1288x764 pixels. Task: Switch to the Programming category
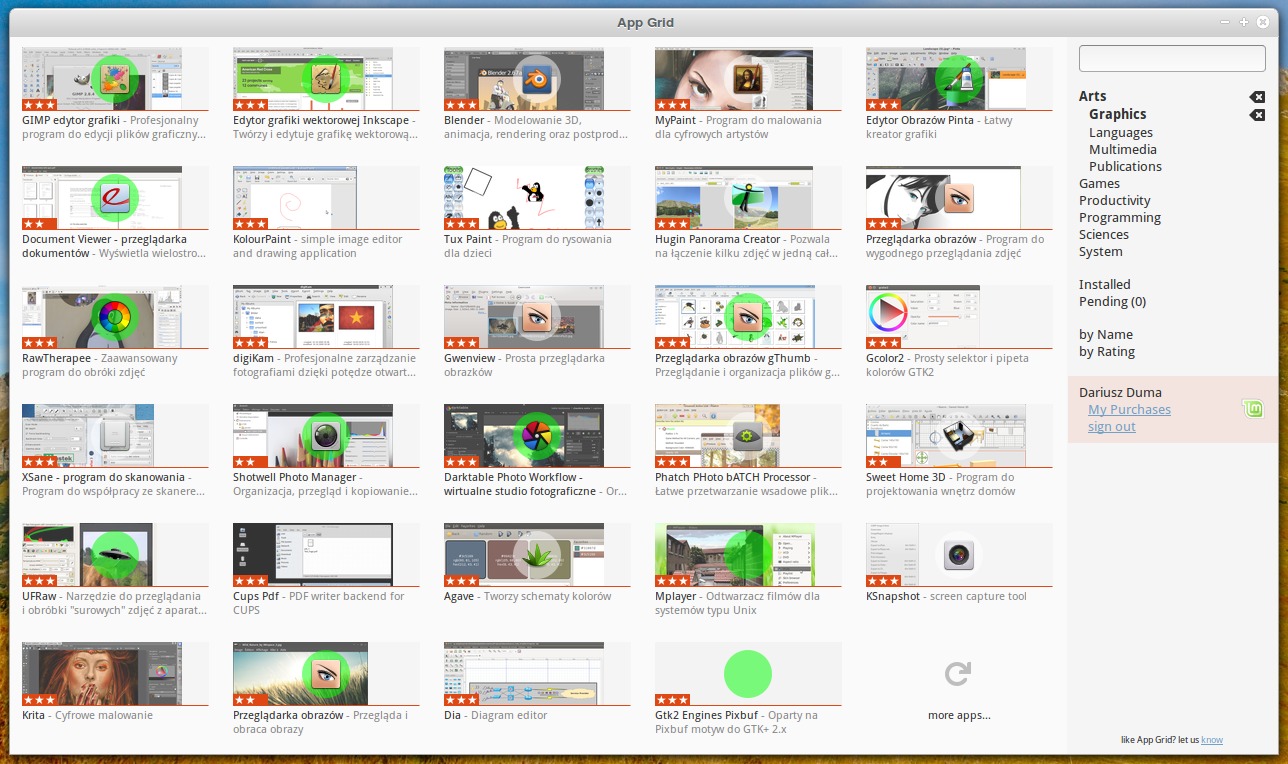click(1120, 217)
